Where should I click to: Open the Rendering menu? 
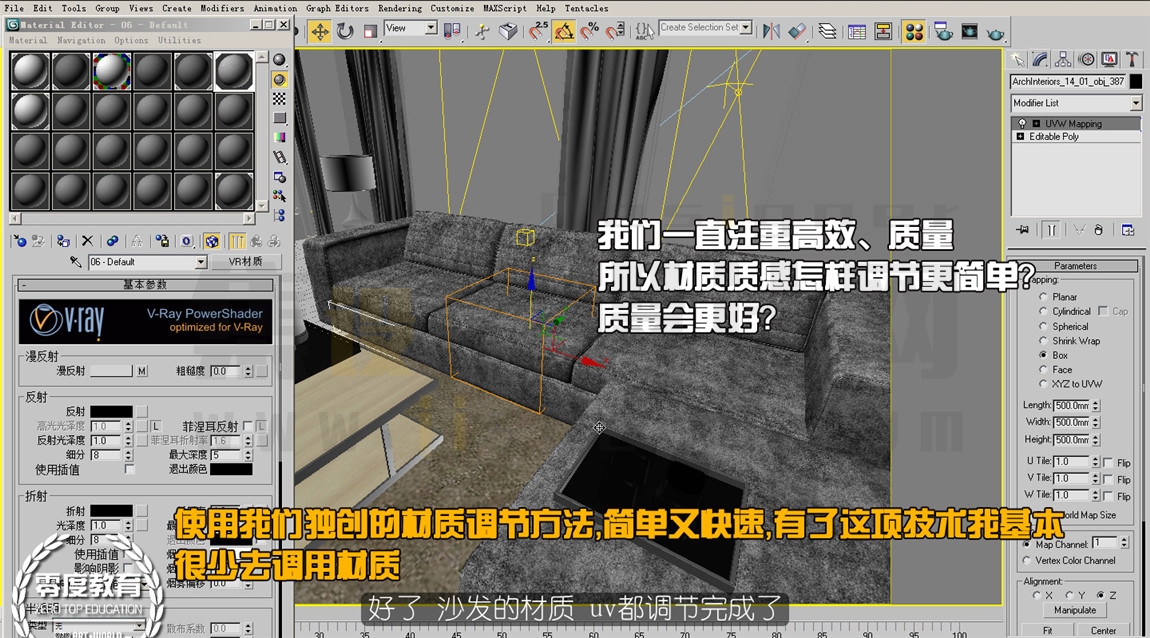tap(400, 8)
